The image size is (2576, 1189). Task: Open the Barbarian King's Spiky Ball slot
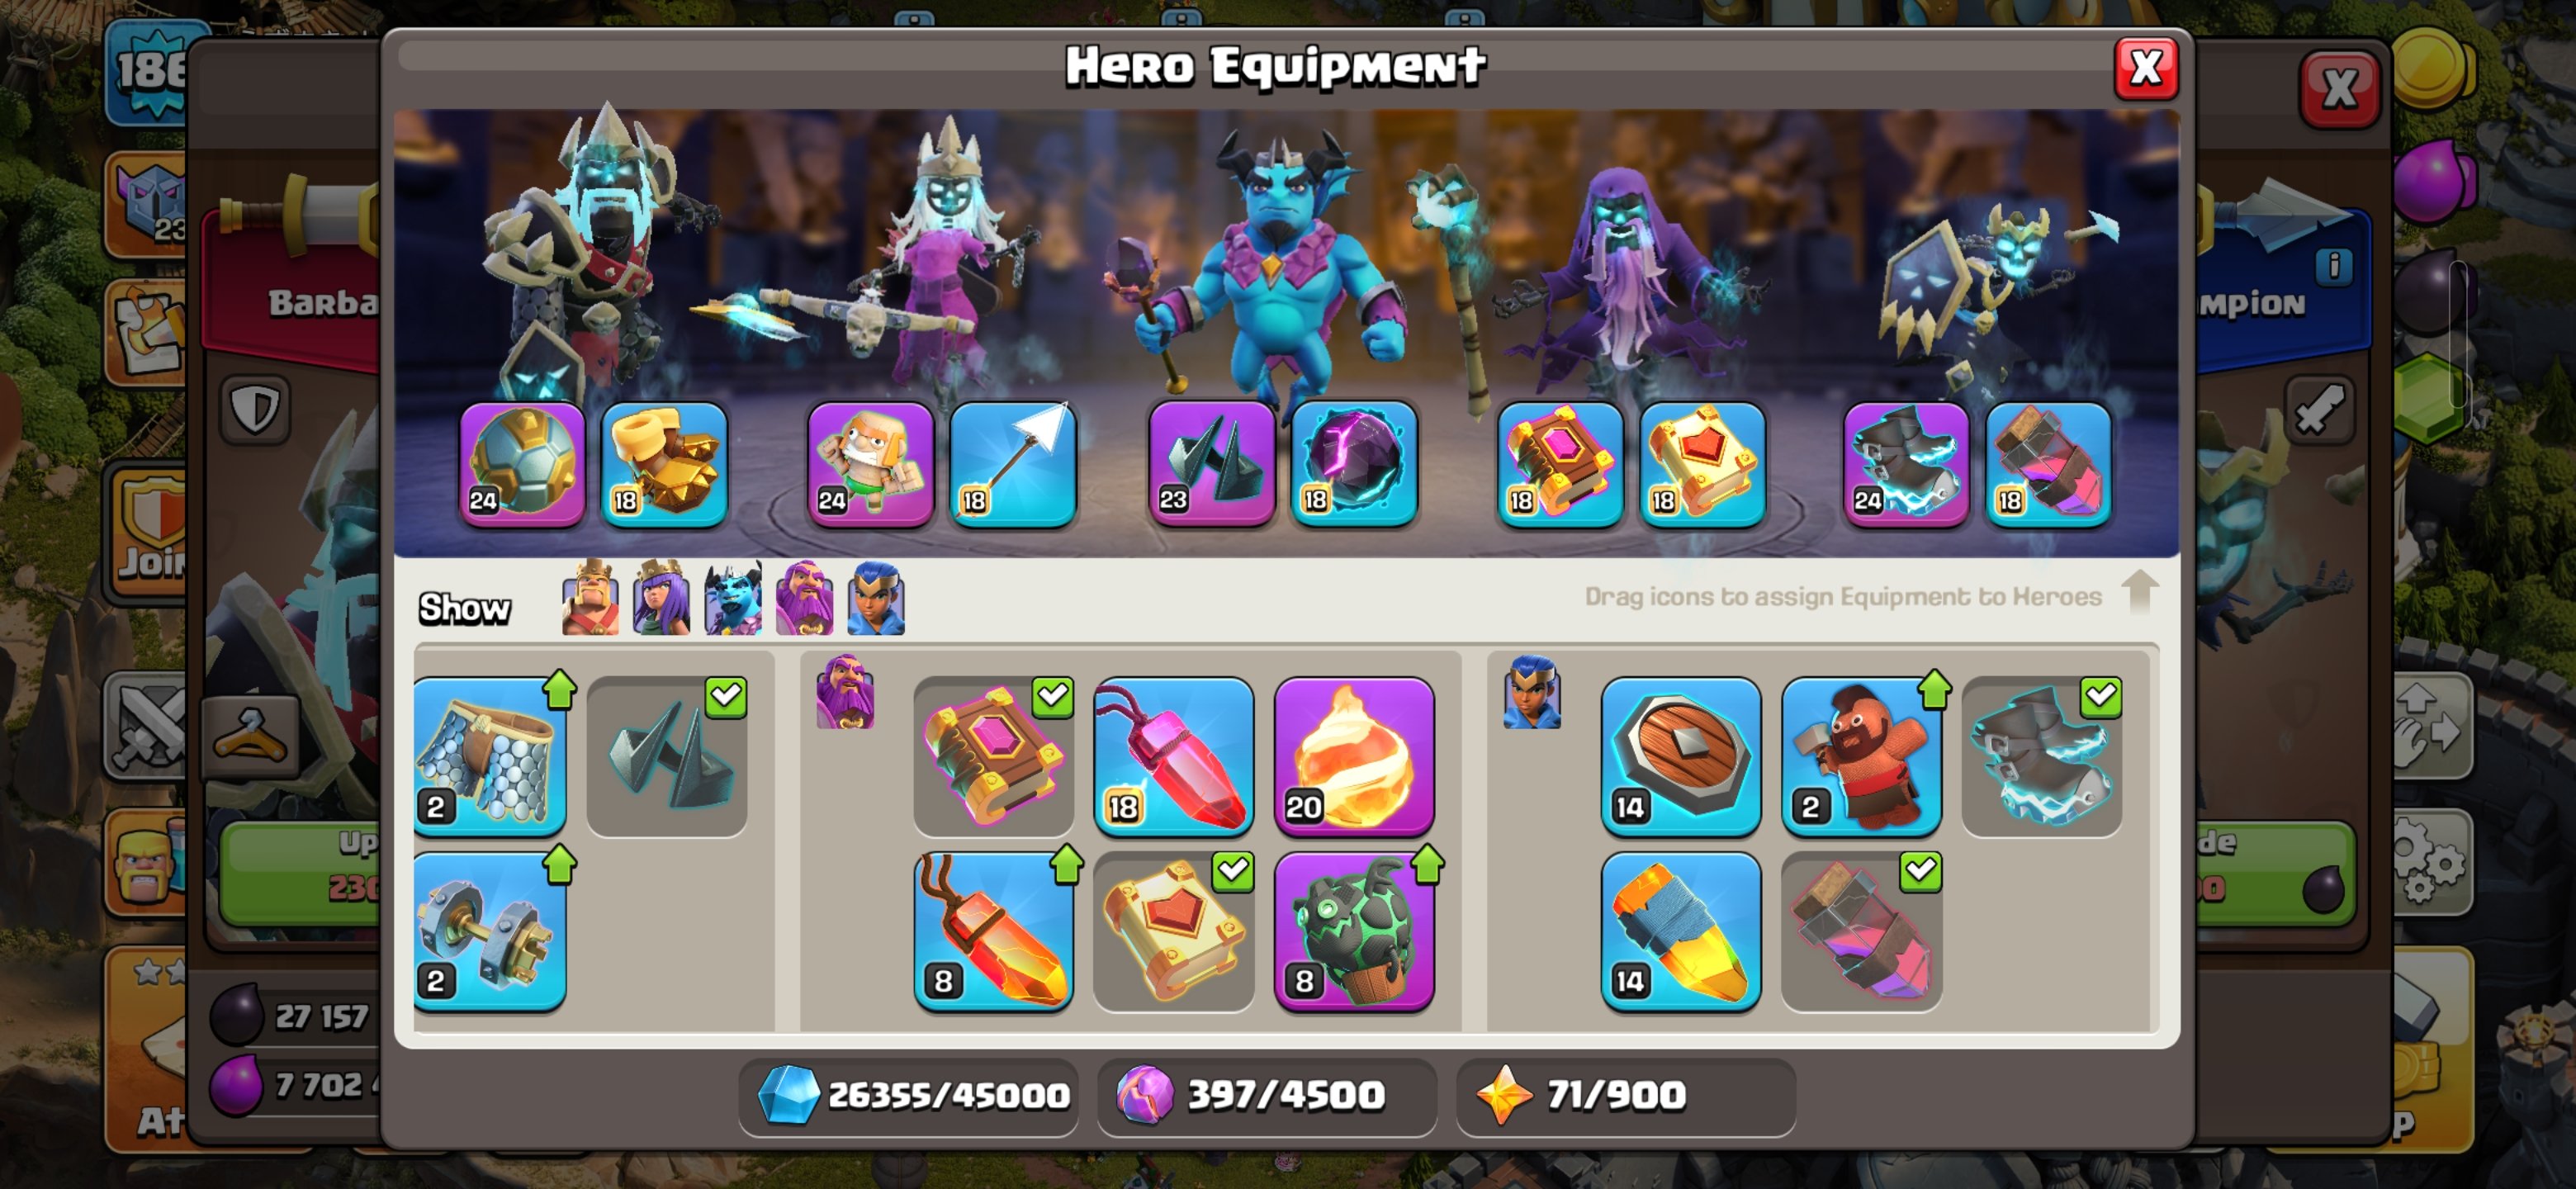[x=522, y=464]
